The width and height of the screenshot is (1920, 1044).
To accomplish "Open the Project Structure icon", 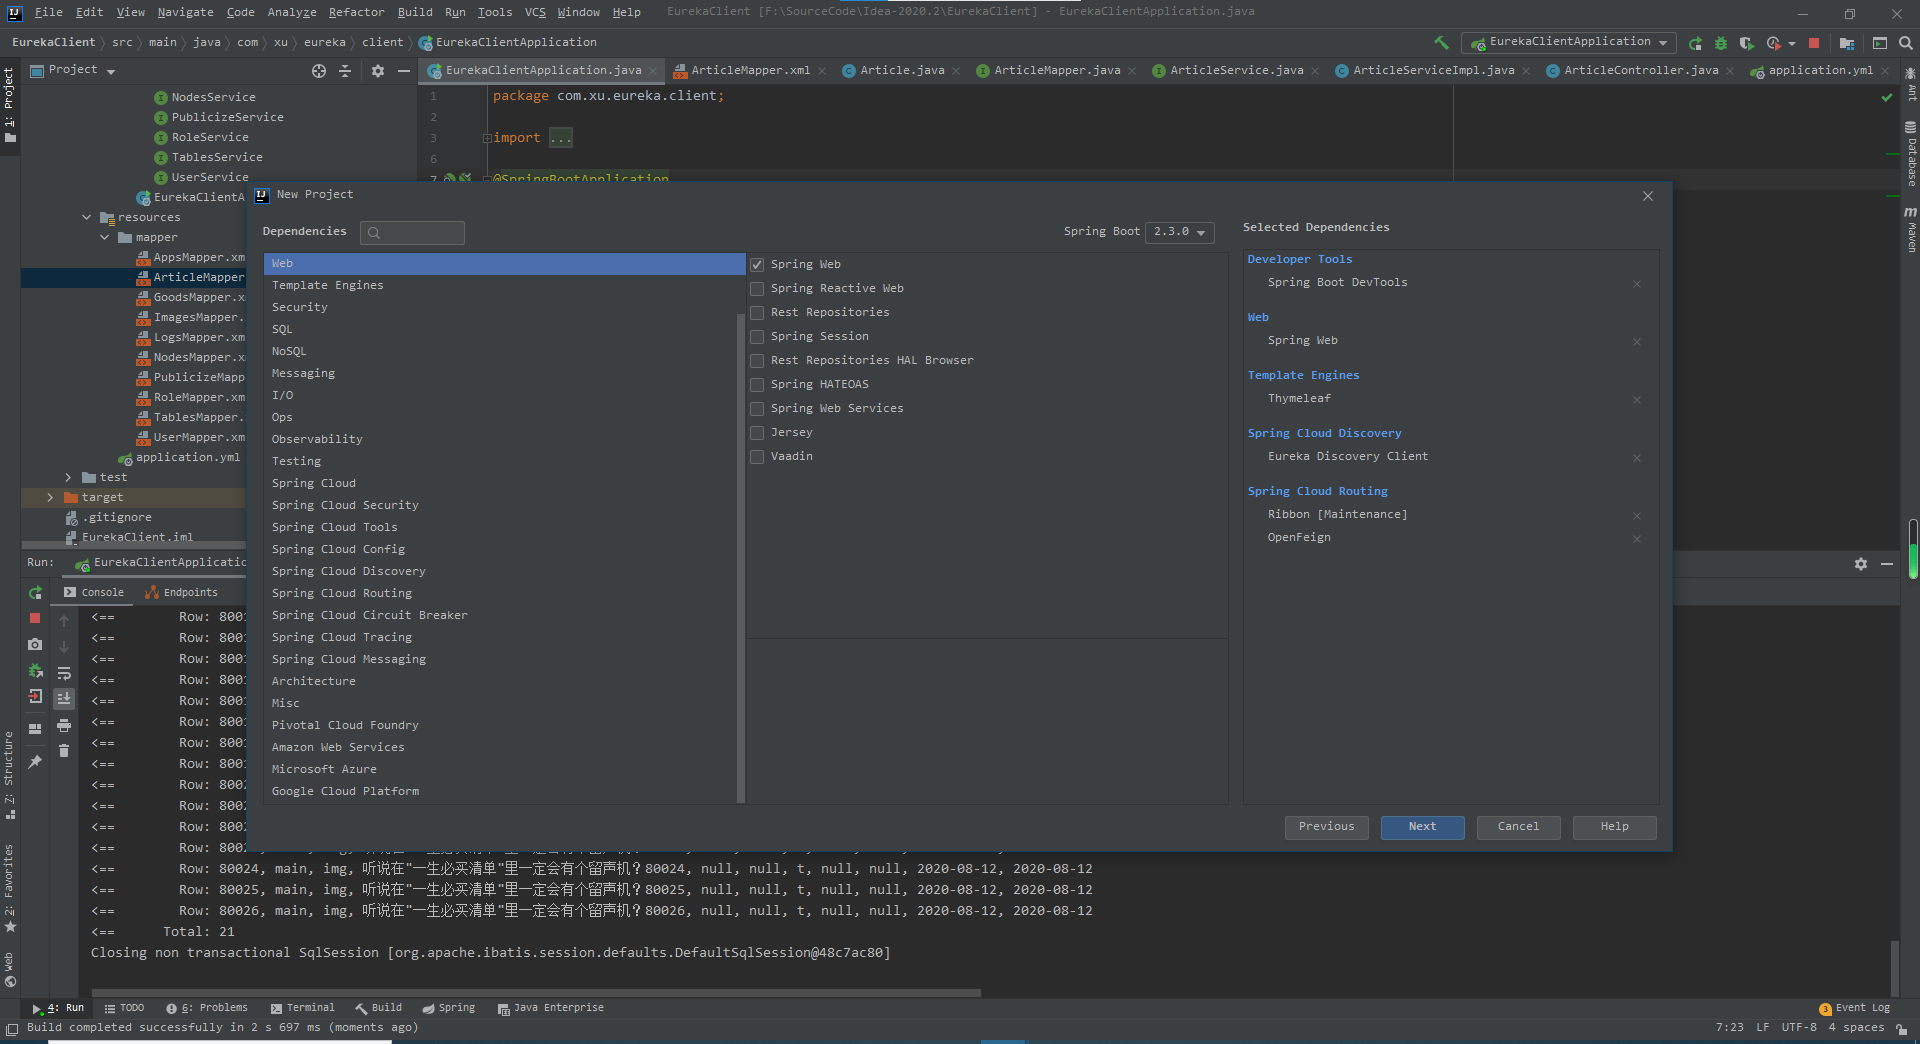I will [1847, 43].
